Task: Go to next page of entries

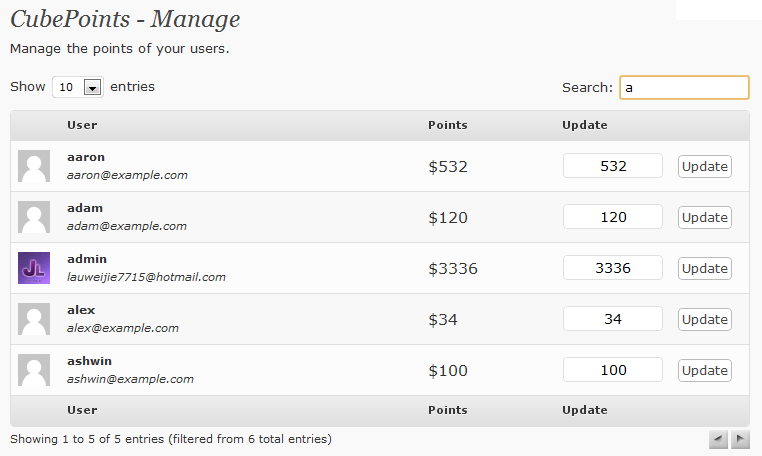Action: click(740, 439)
